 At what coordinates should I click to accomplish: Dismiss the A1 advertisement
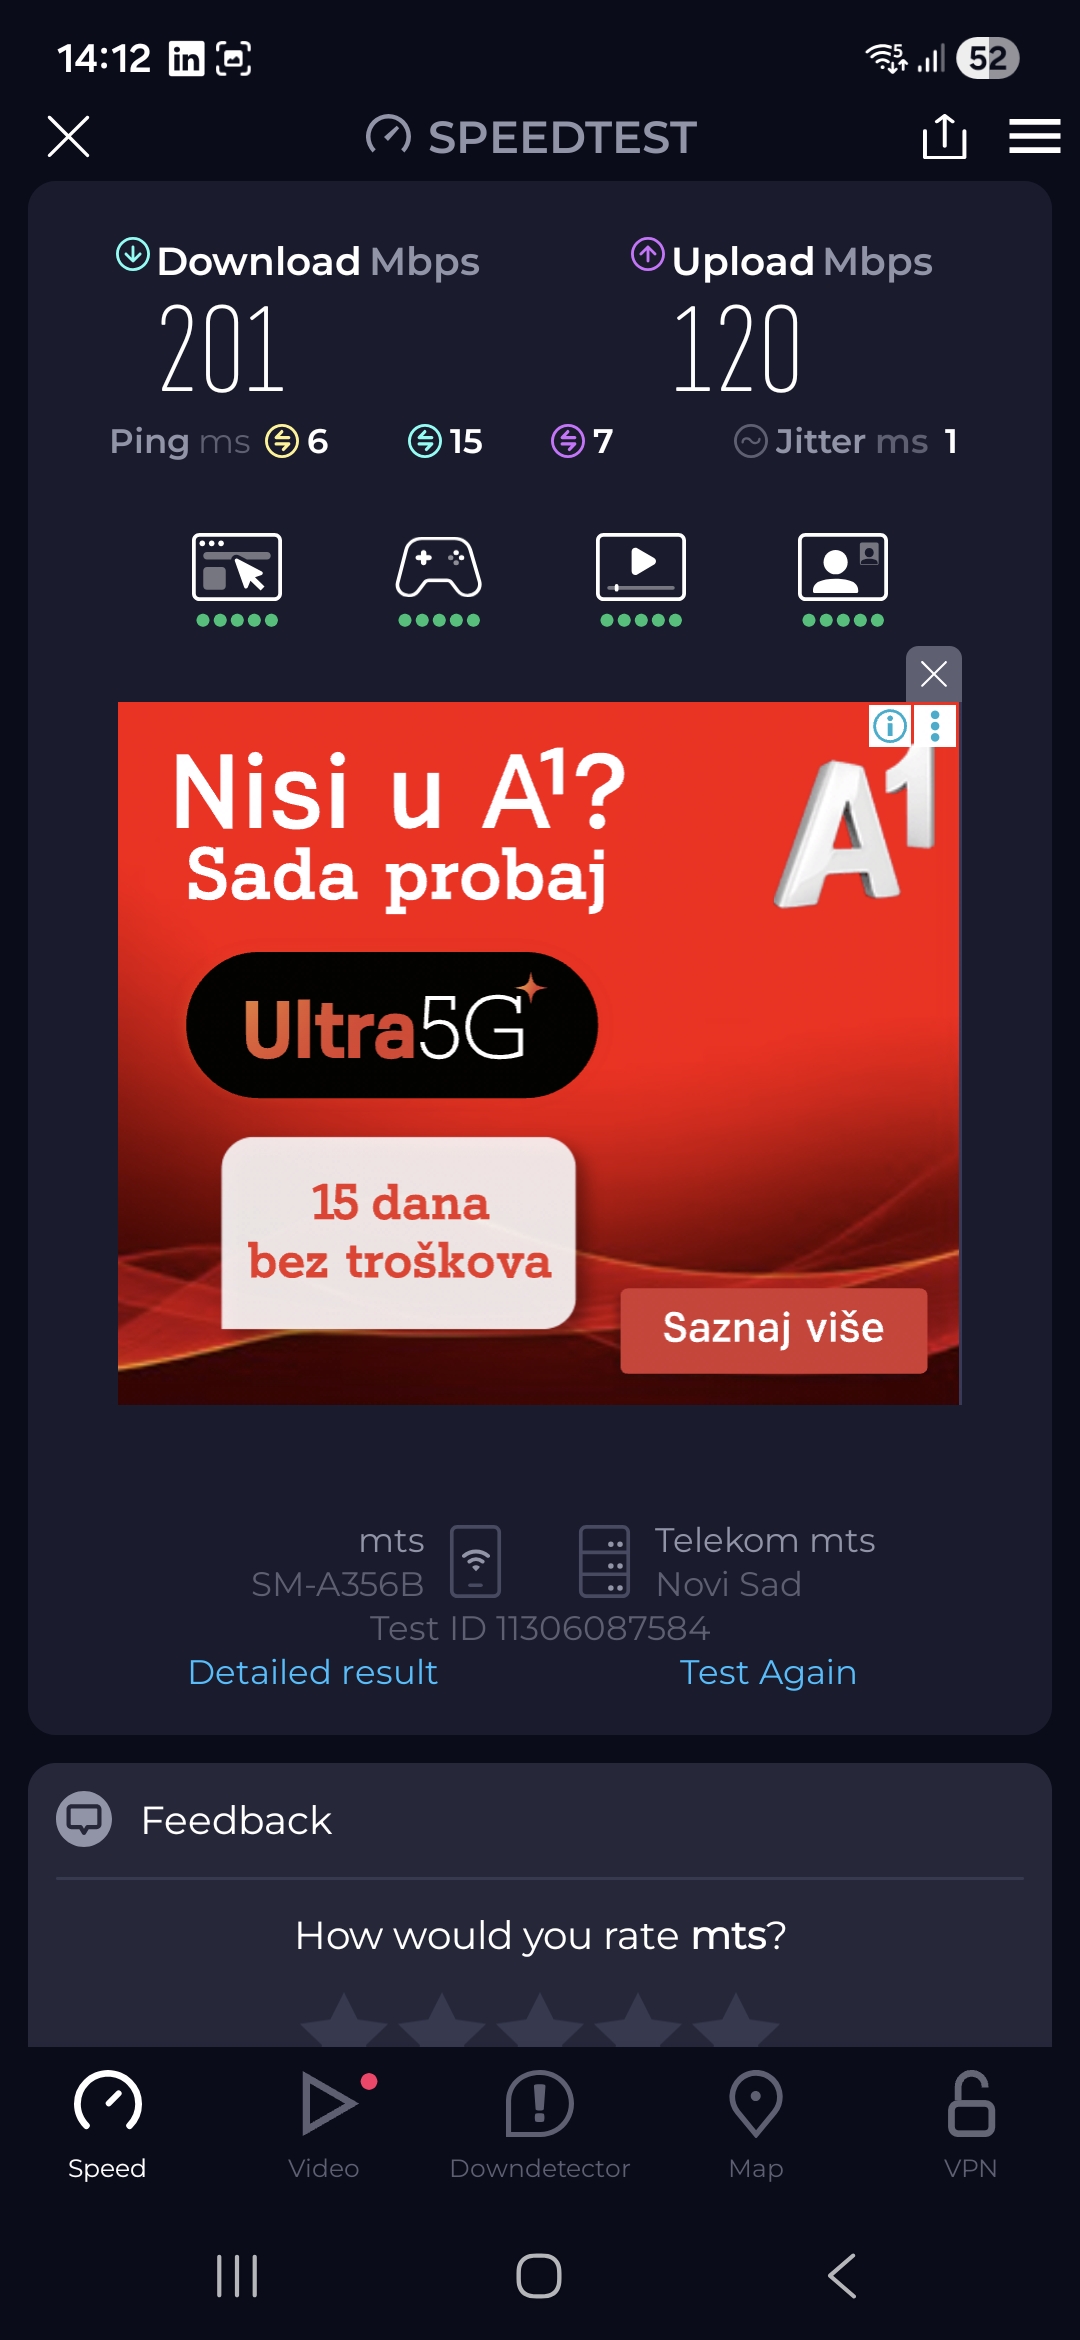[x=933, y=674]
